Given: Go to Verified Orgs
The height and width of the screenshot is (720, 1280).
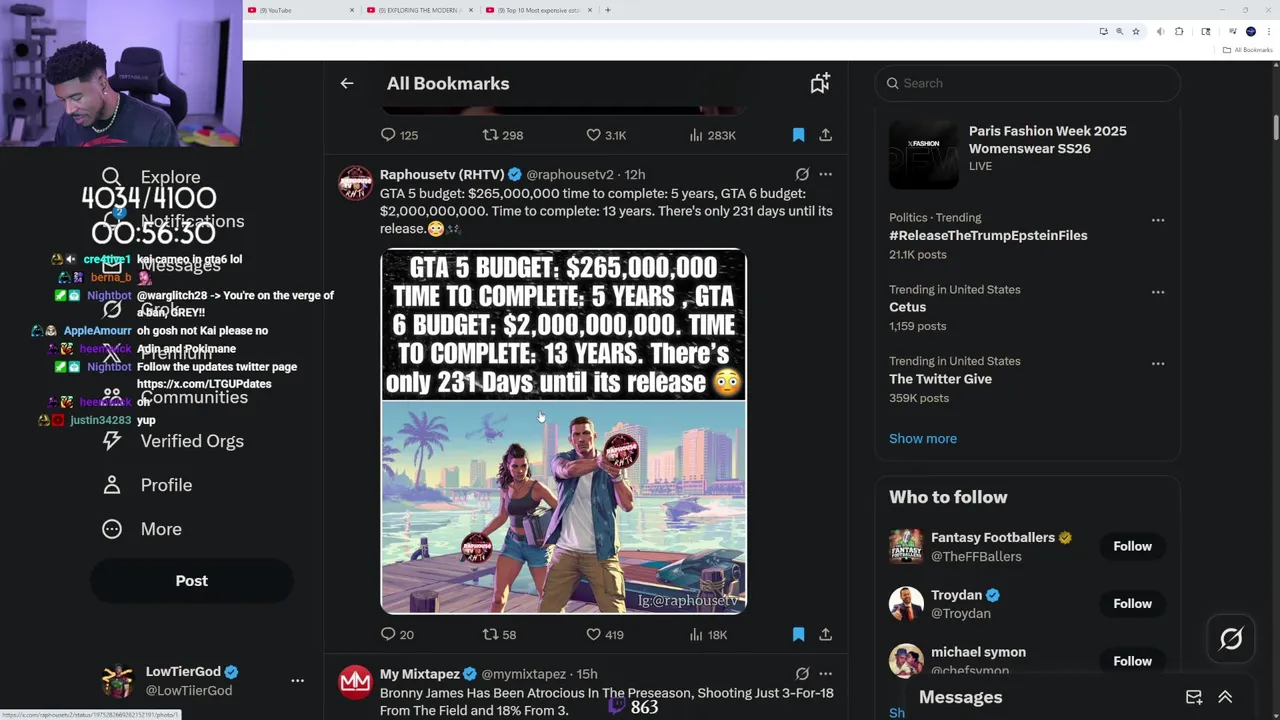Looking at the screenshot, I should click(x=172, y=441).
